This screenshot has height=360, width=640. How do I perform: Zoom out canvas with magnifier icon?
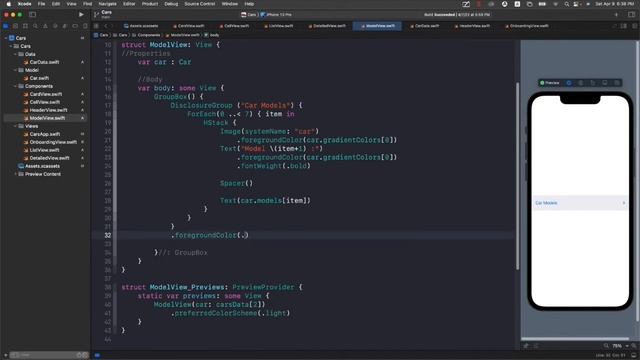(606, 346)
